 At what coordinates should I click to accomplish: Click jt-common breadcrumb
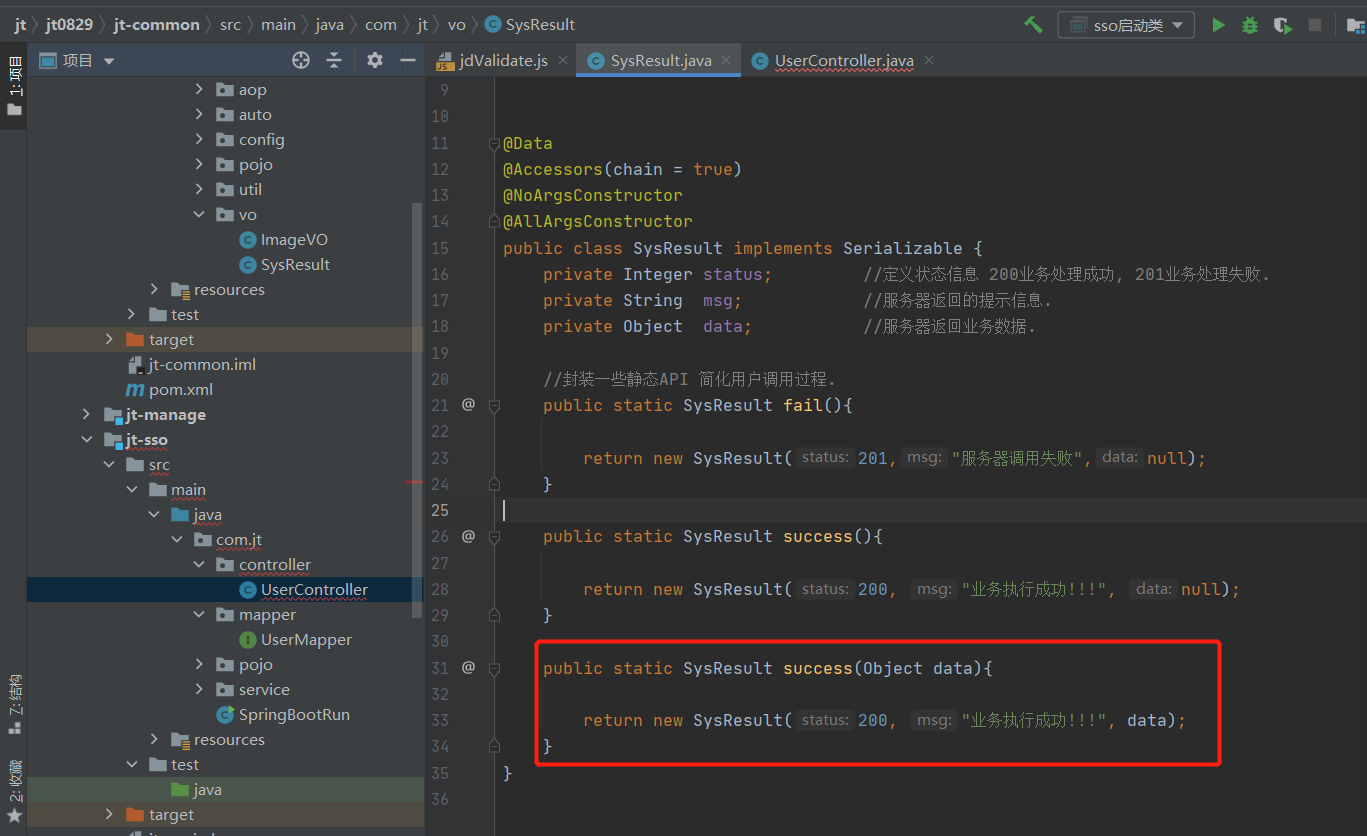coord(156,25)
